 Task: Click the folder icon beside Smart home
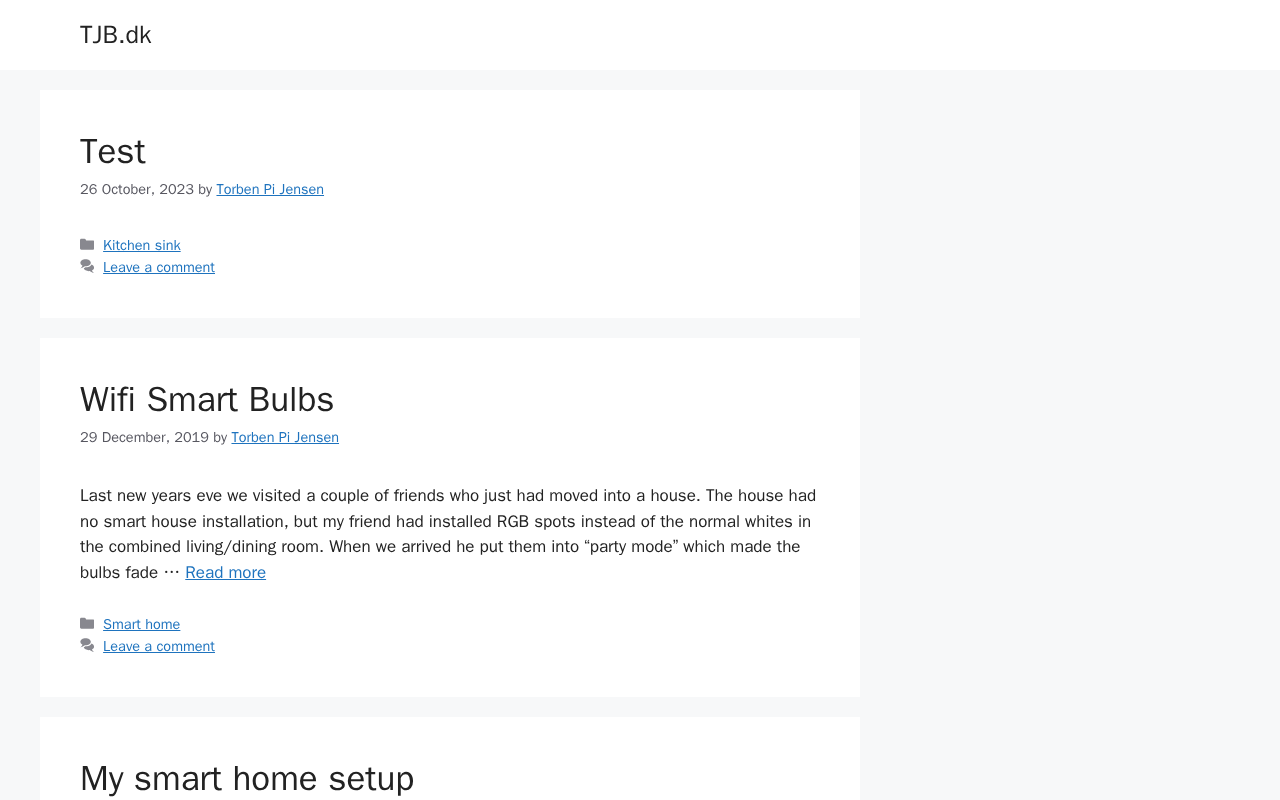tap(87, 624)
